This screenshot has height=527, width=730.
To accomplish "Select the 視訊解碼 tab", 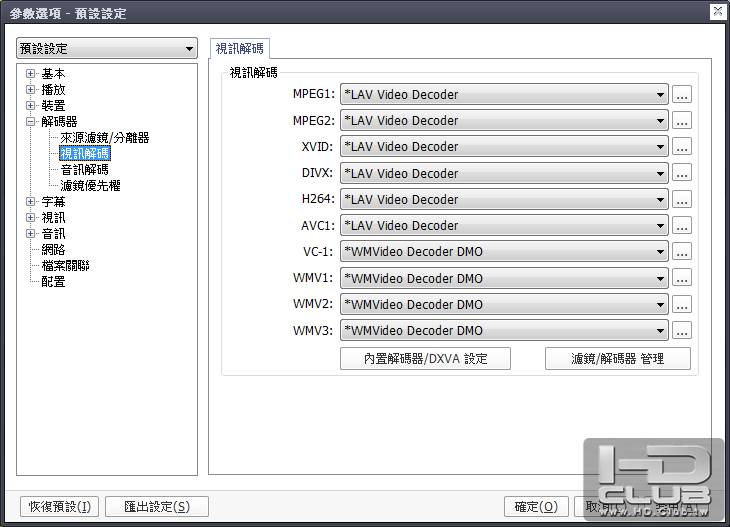I will pyautogui.click(x=240, y=48).
